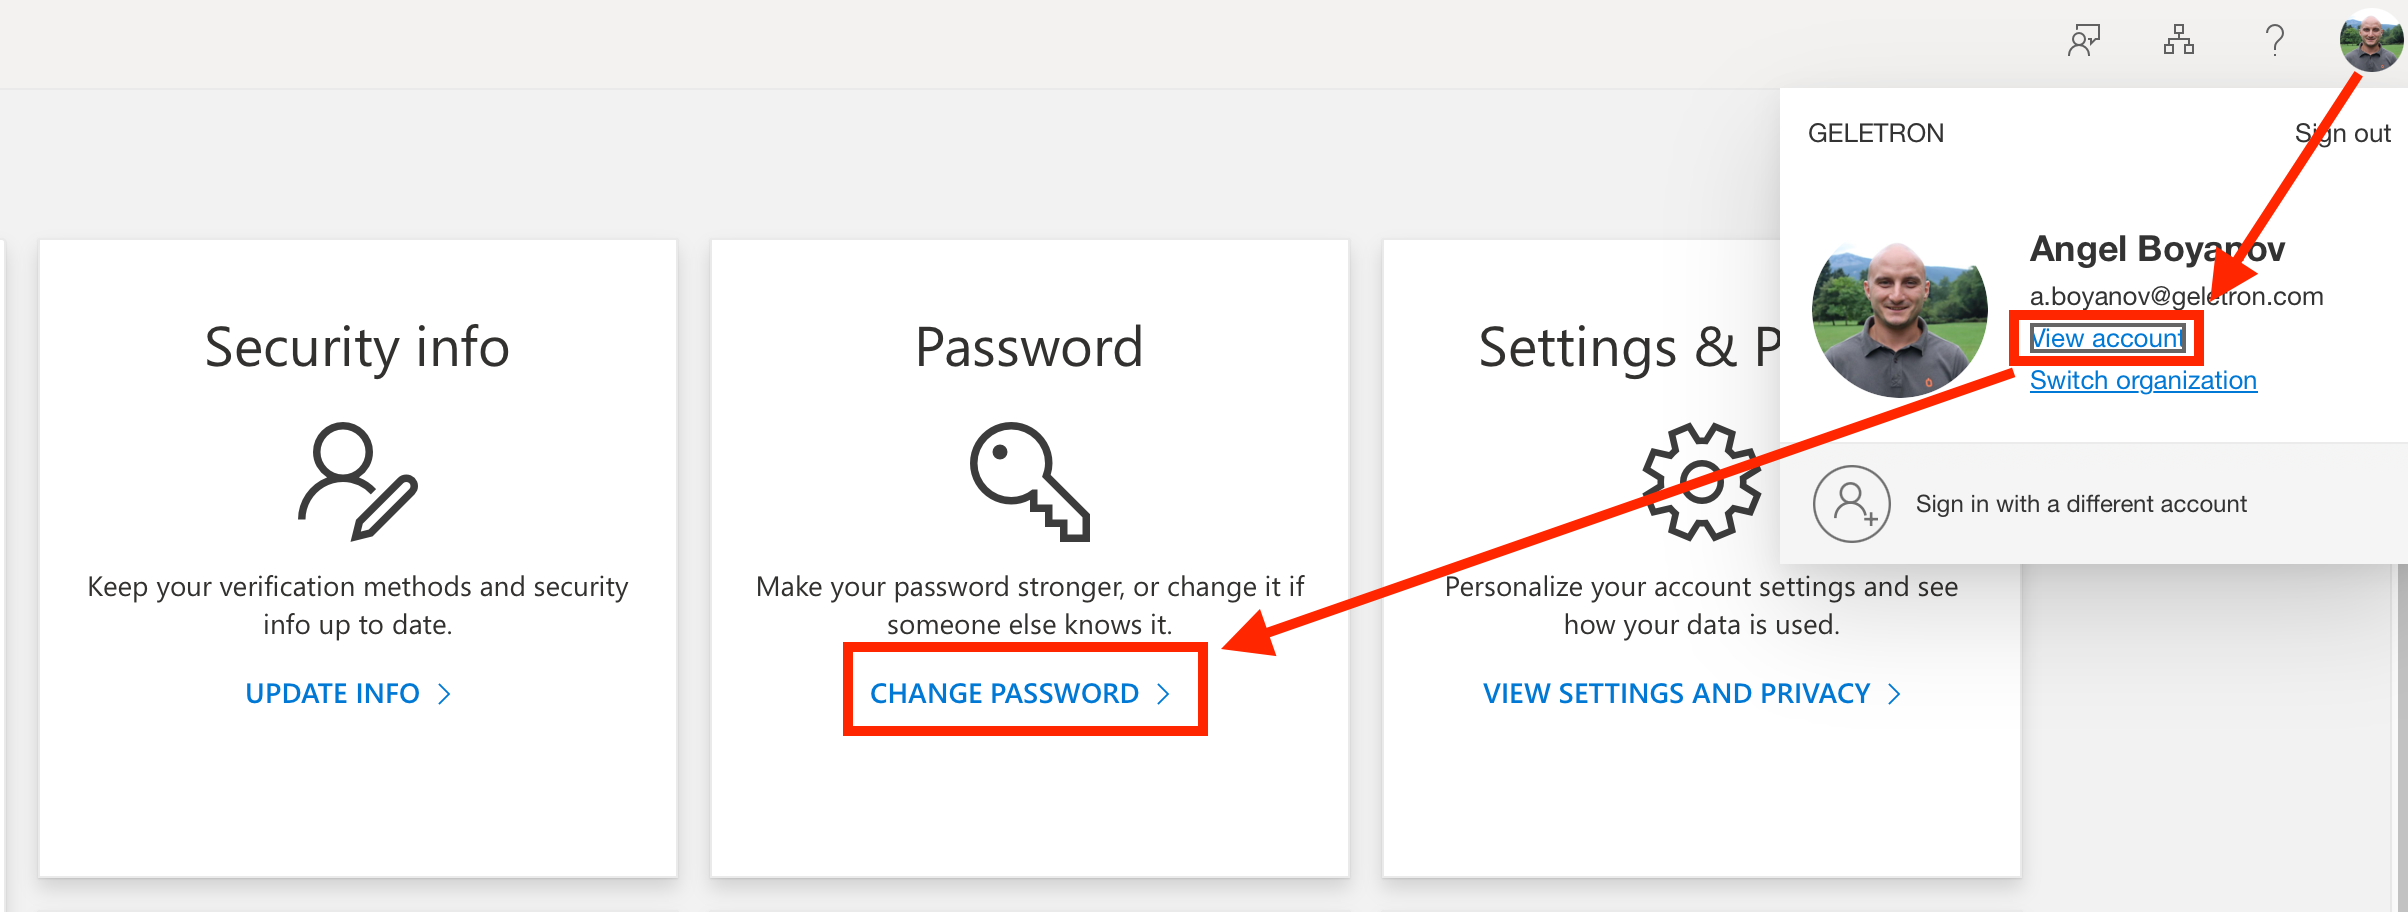Click the gear icon on Settings card
Screen dimensions: 2408x912
point(1701,481)
